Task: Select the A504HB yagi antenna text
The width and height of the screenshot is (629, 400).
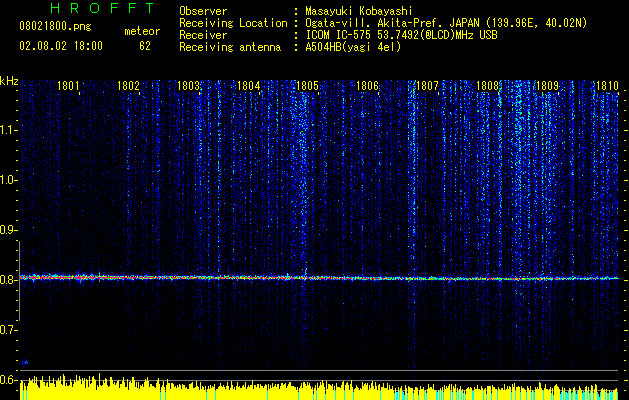Action: pyautogui.click(x=353, y=46)
